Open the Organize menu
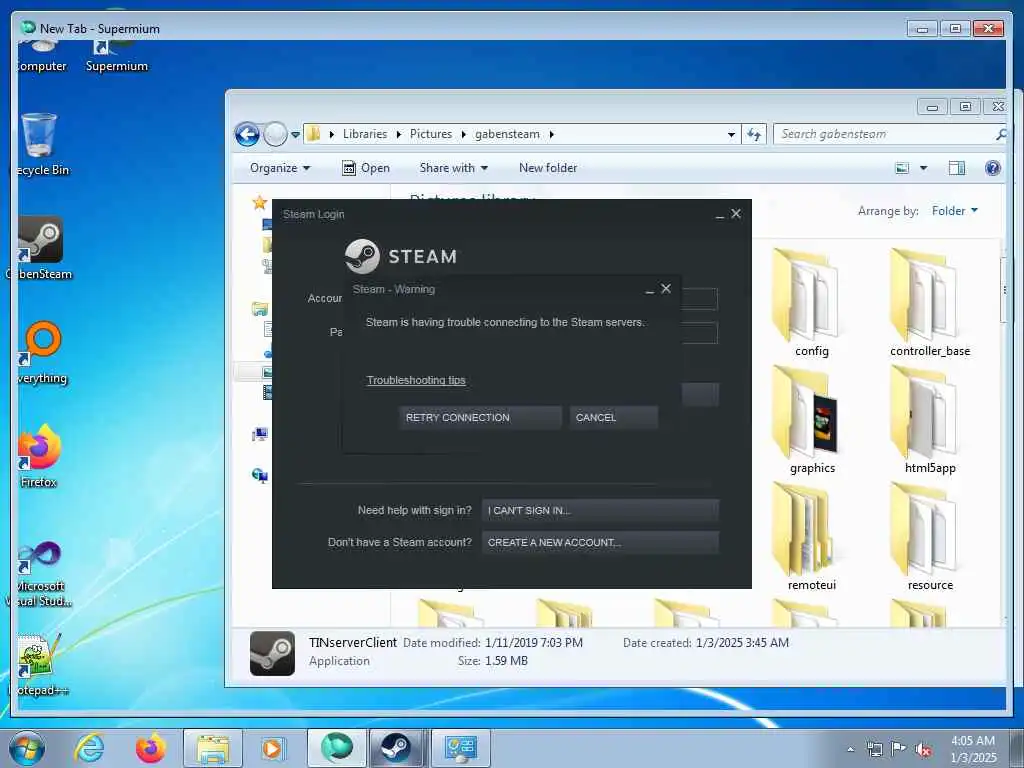 (280, 168)
